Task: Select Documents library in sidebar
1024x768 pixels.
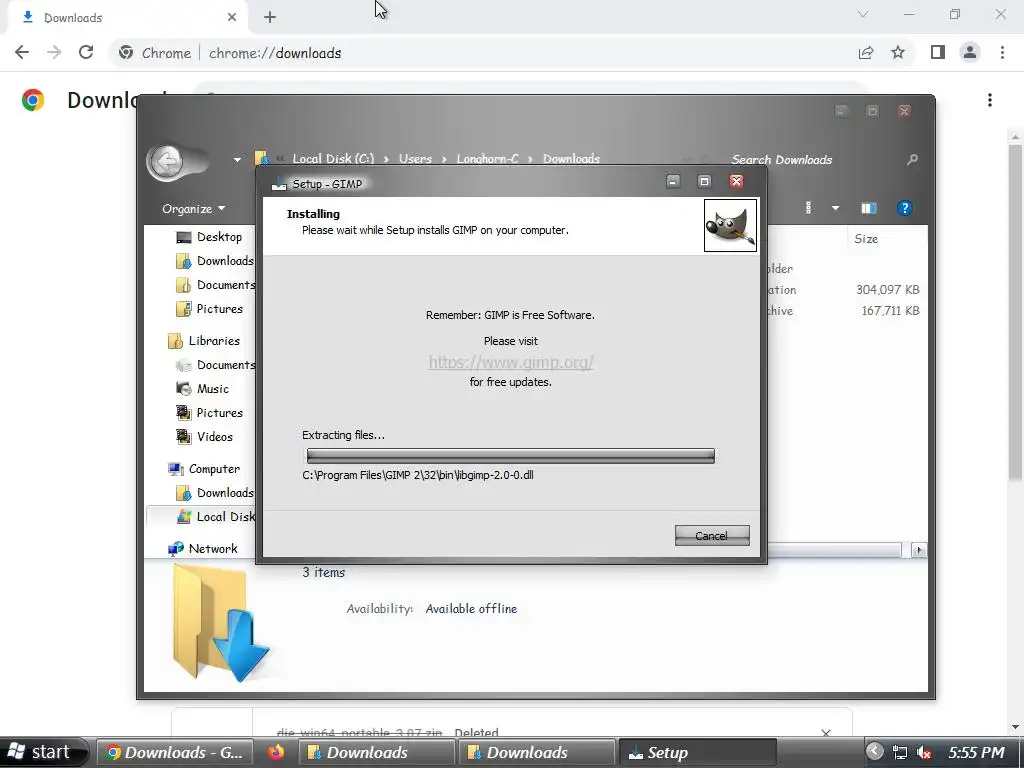Action: point(215,364)
